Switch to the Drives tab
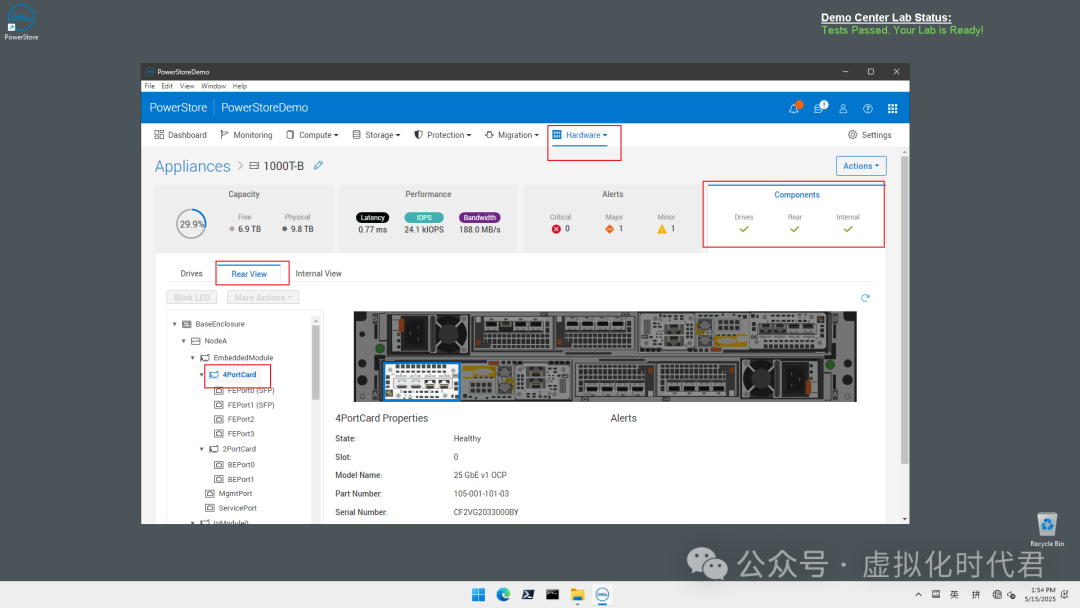Screen dimensions: 1080x608 (x=191, y=273)
